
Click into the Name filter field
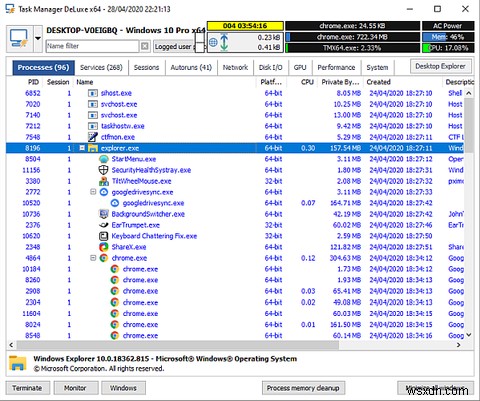(x=92, y=46)
